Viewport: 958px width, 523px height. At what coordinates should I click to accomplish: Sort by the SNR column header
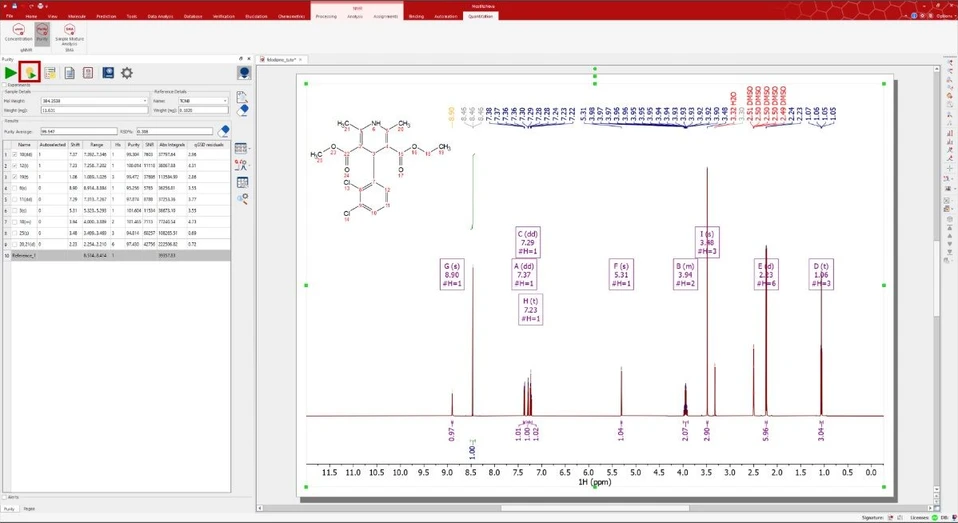click(x=149, y=145)
